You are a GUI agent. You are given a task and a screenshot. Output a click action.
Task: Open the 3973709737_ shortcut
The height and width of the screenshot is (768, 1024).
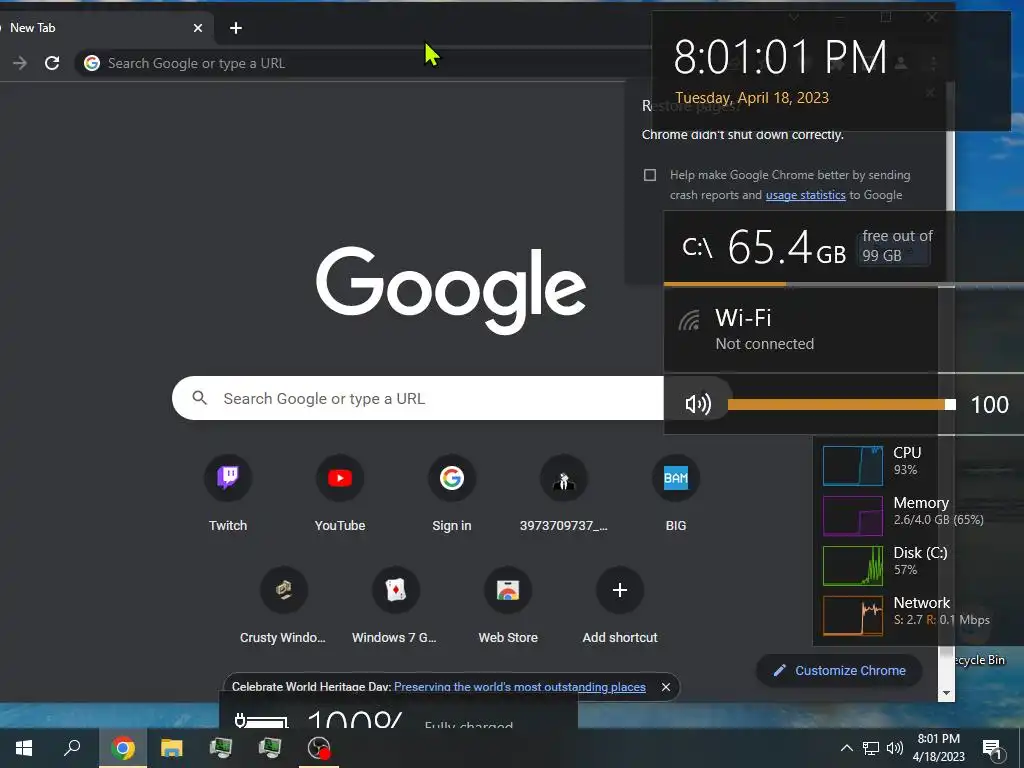click(x=564, y=478)
